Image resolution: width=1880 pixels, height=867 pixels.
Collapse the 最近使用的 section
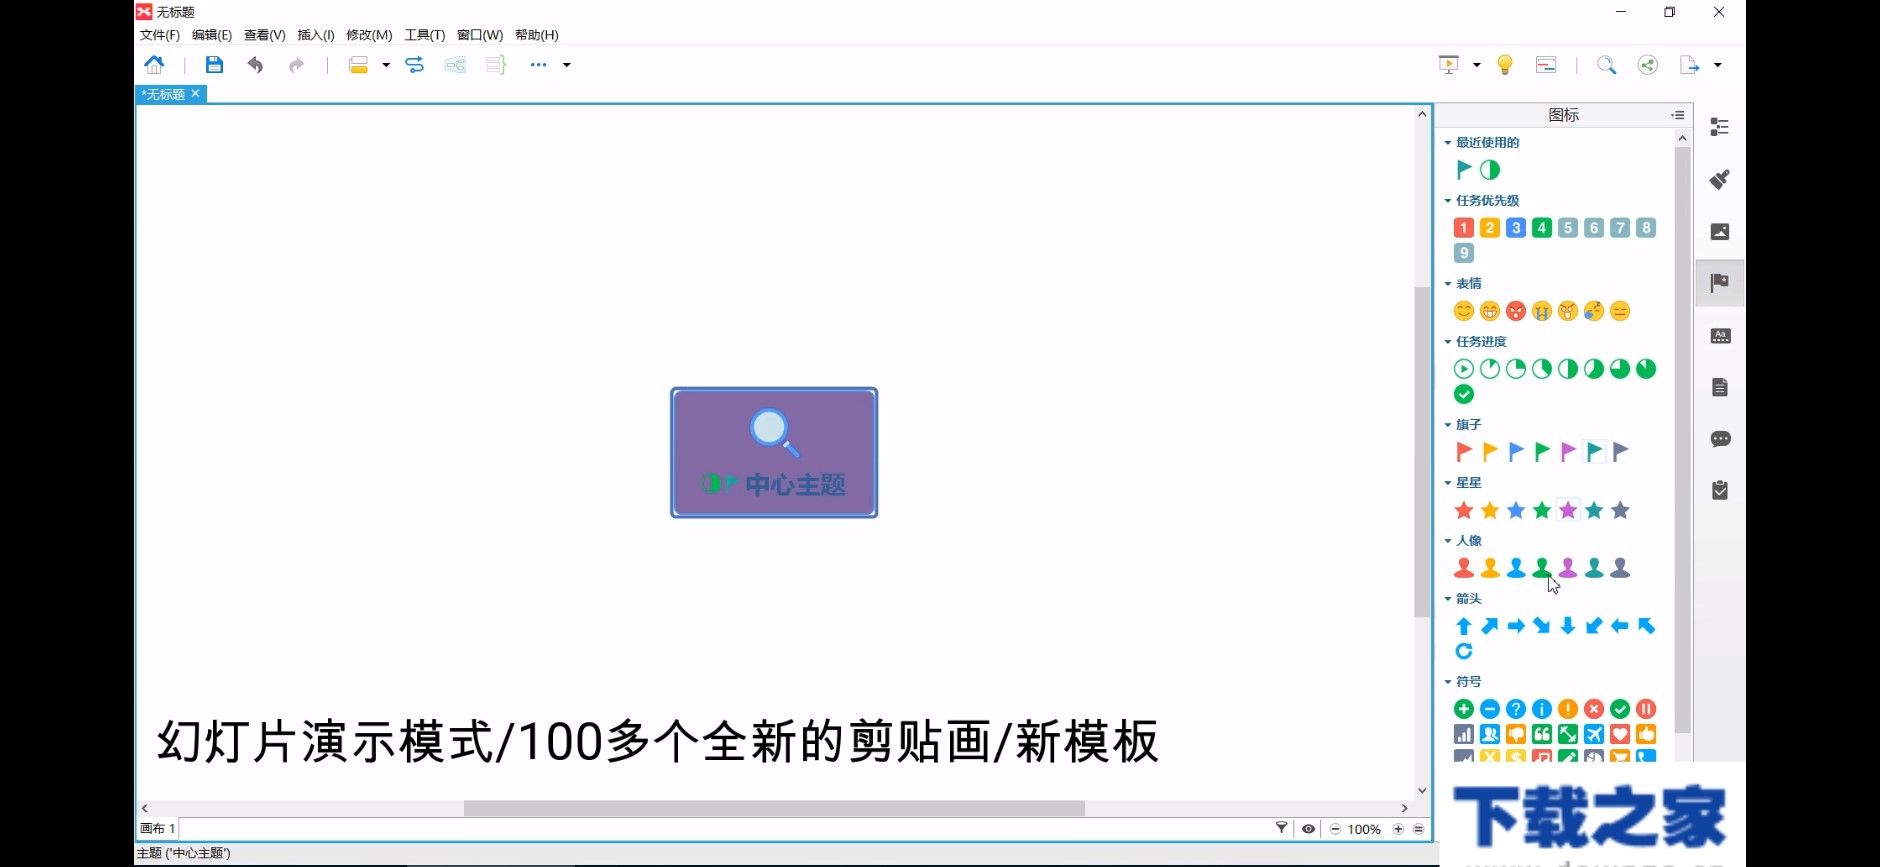click(x=1448, y=143)
